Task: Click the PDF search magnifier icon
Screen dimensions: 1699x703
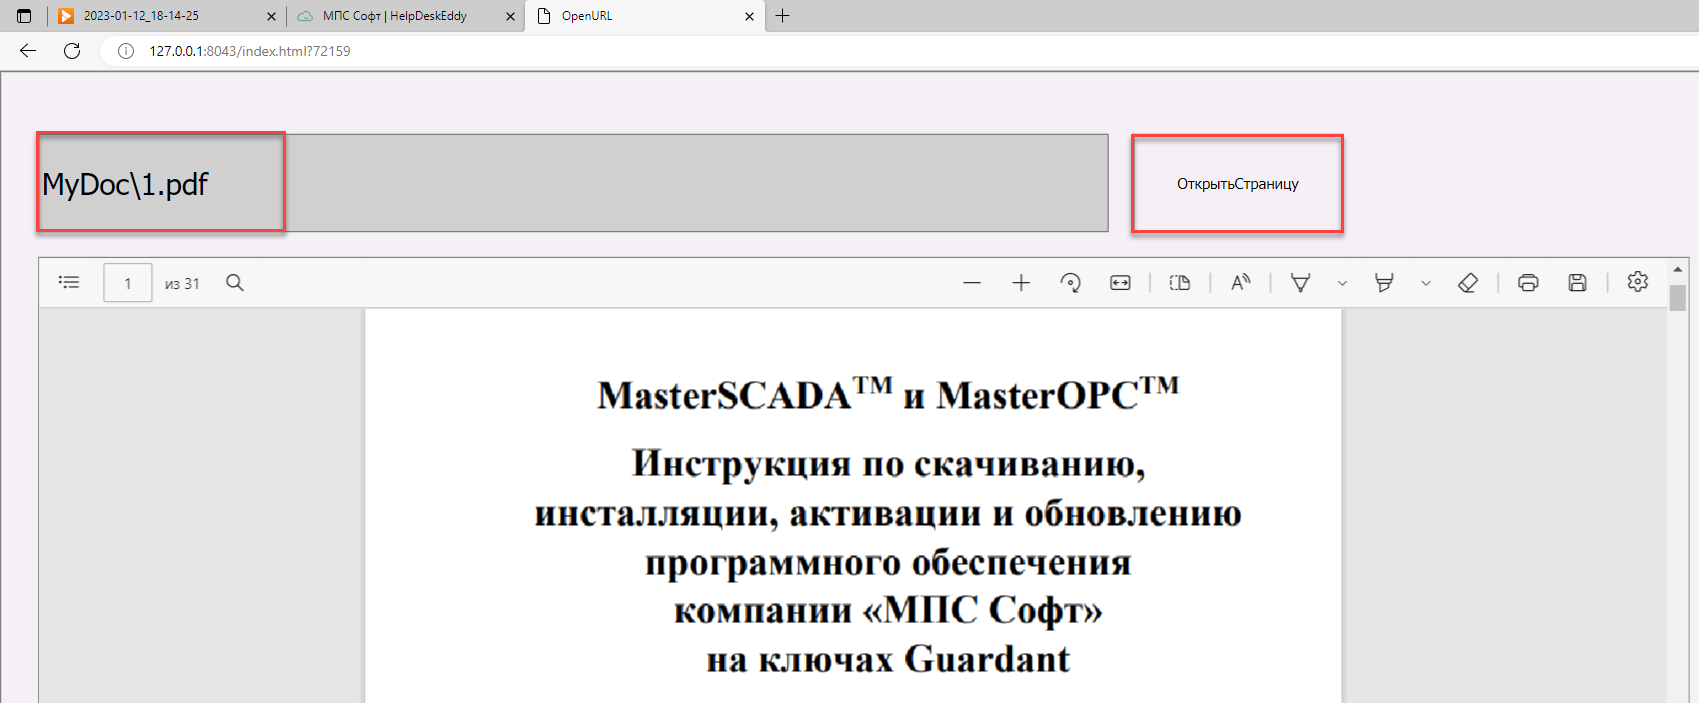Action: click(x=235, y=283)
